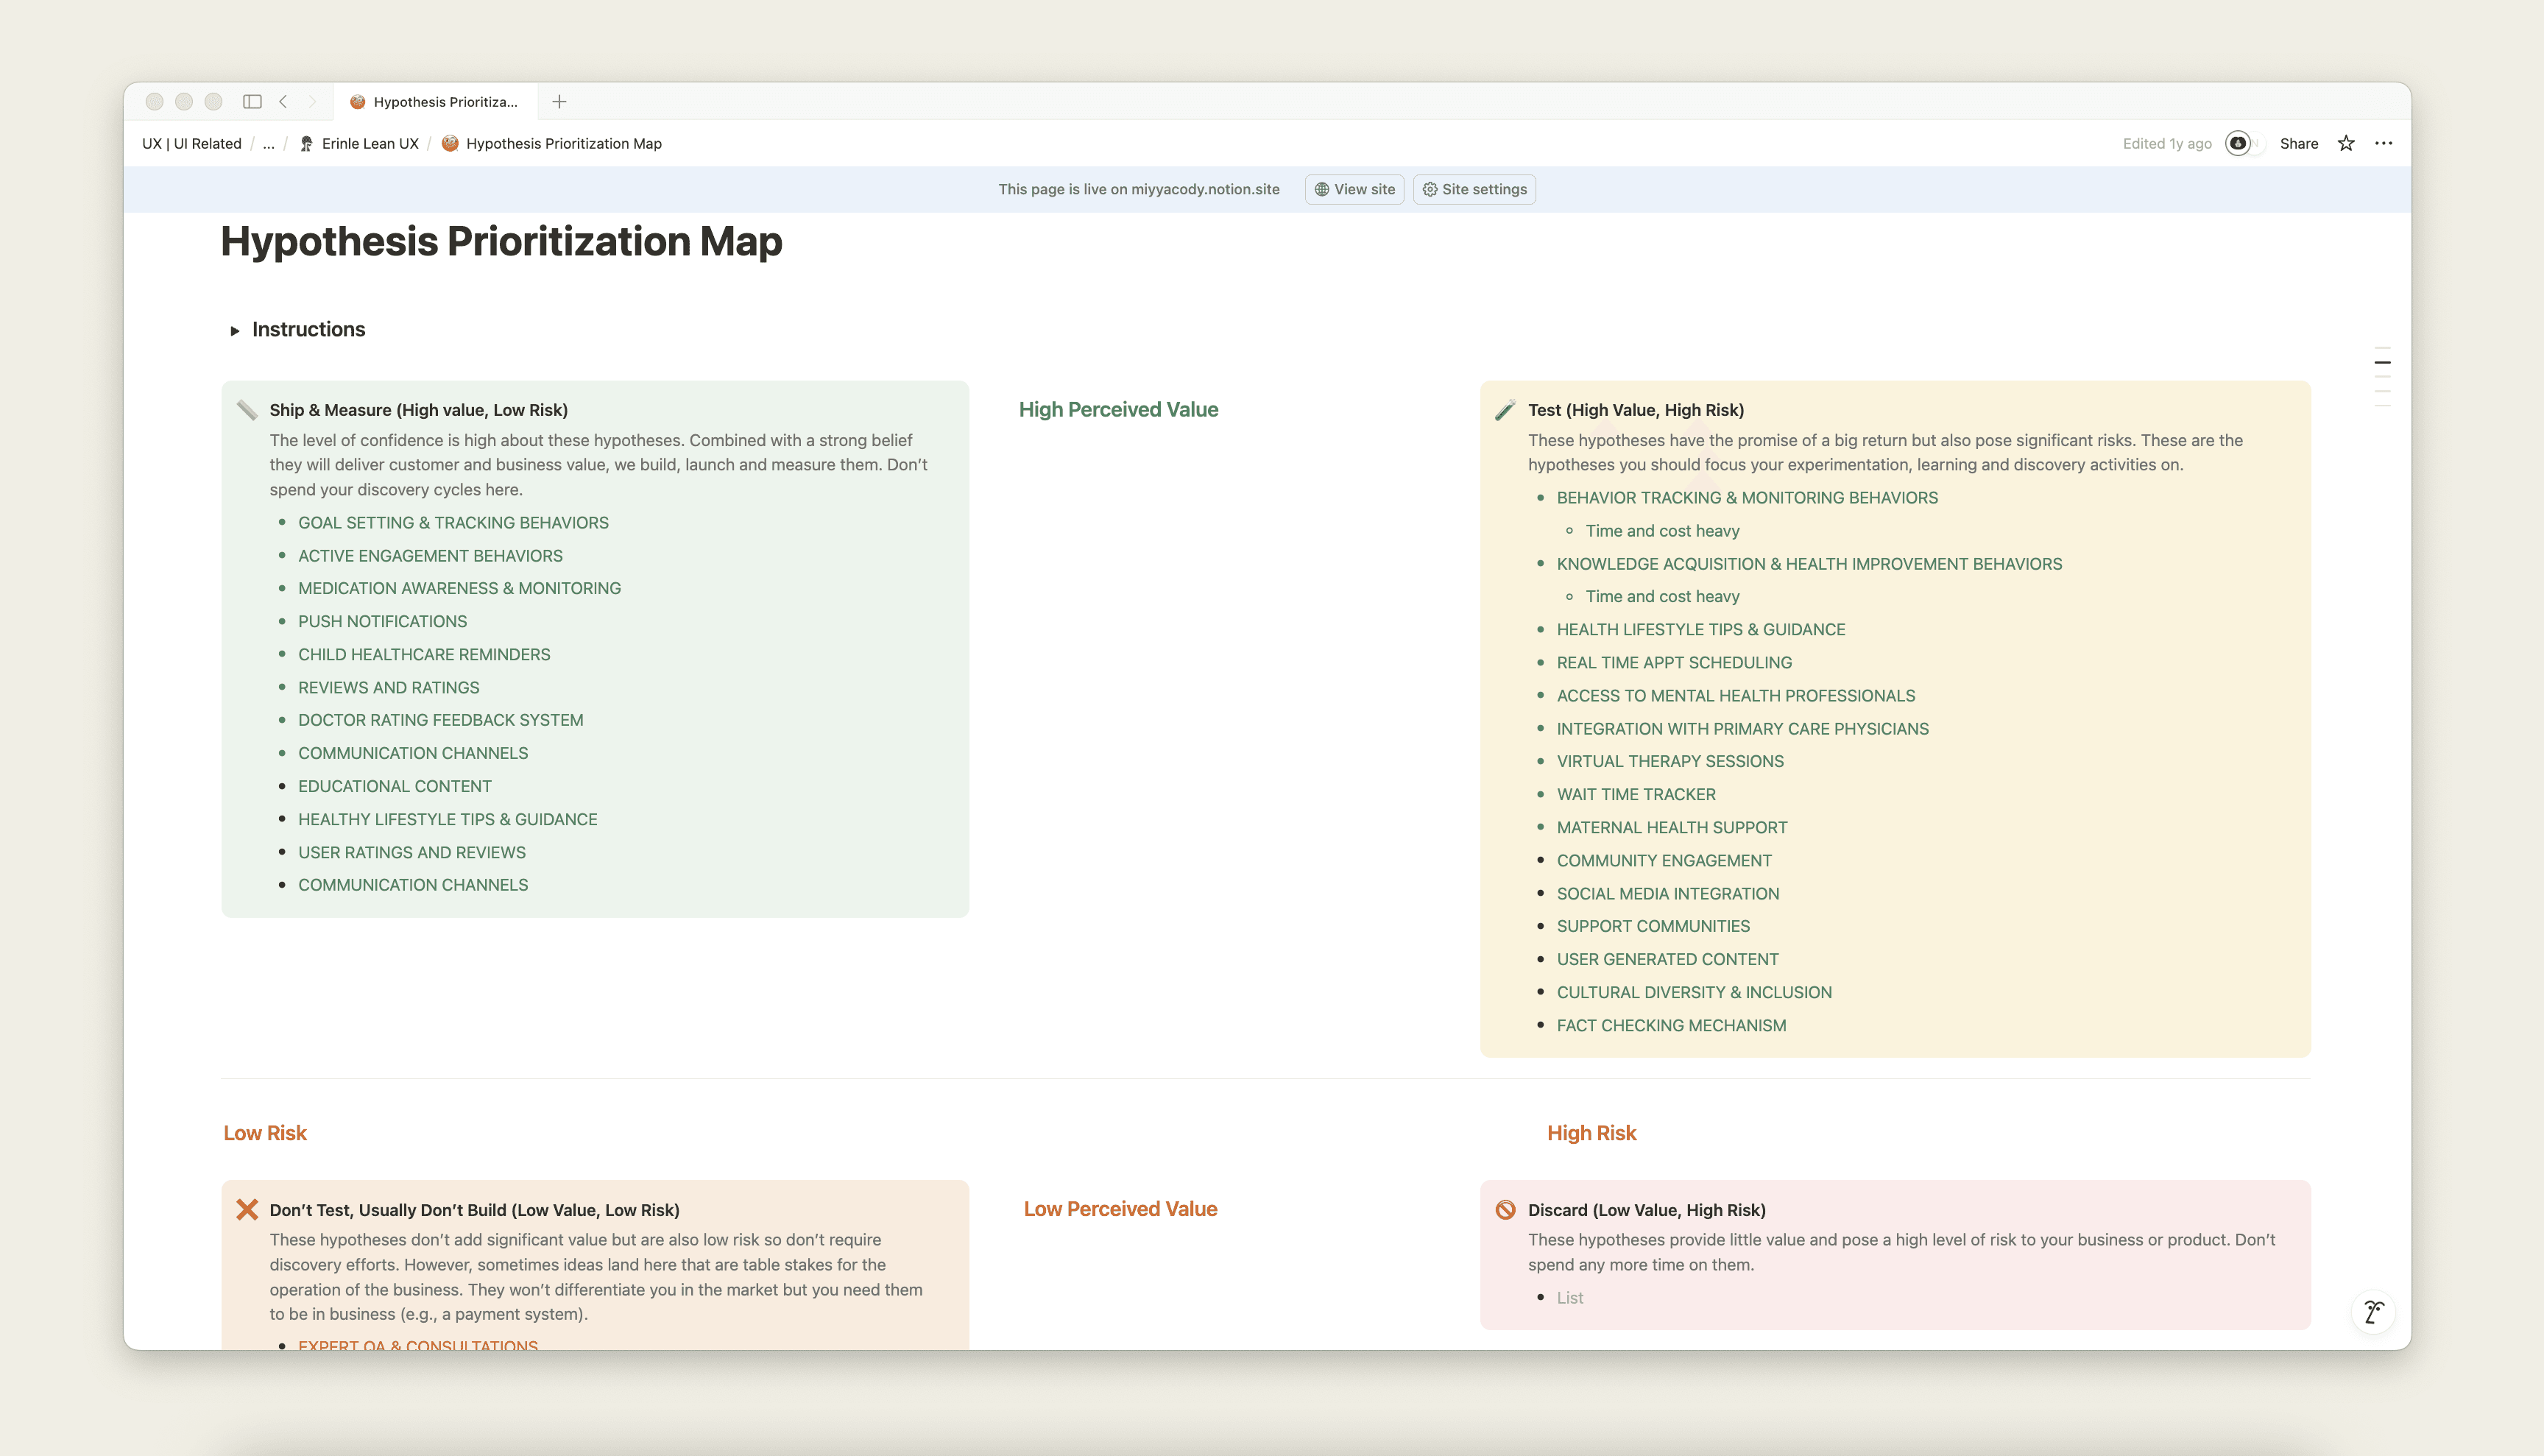Open the Notion AI floating button
Image resolution: width=2544 pixels, height=1456 pixels.
pyautogui.click(x=2373, y=1311)
